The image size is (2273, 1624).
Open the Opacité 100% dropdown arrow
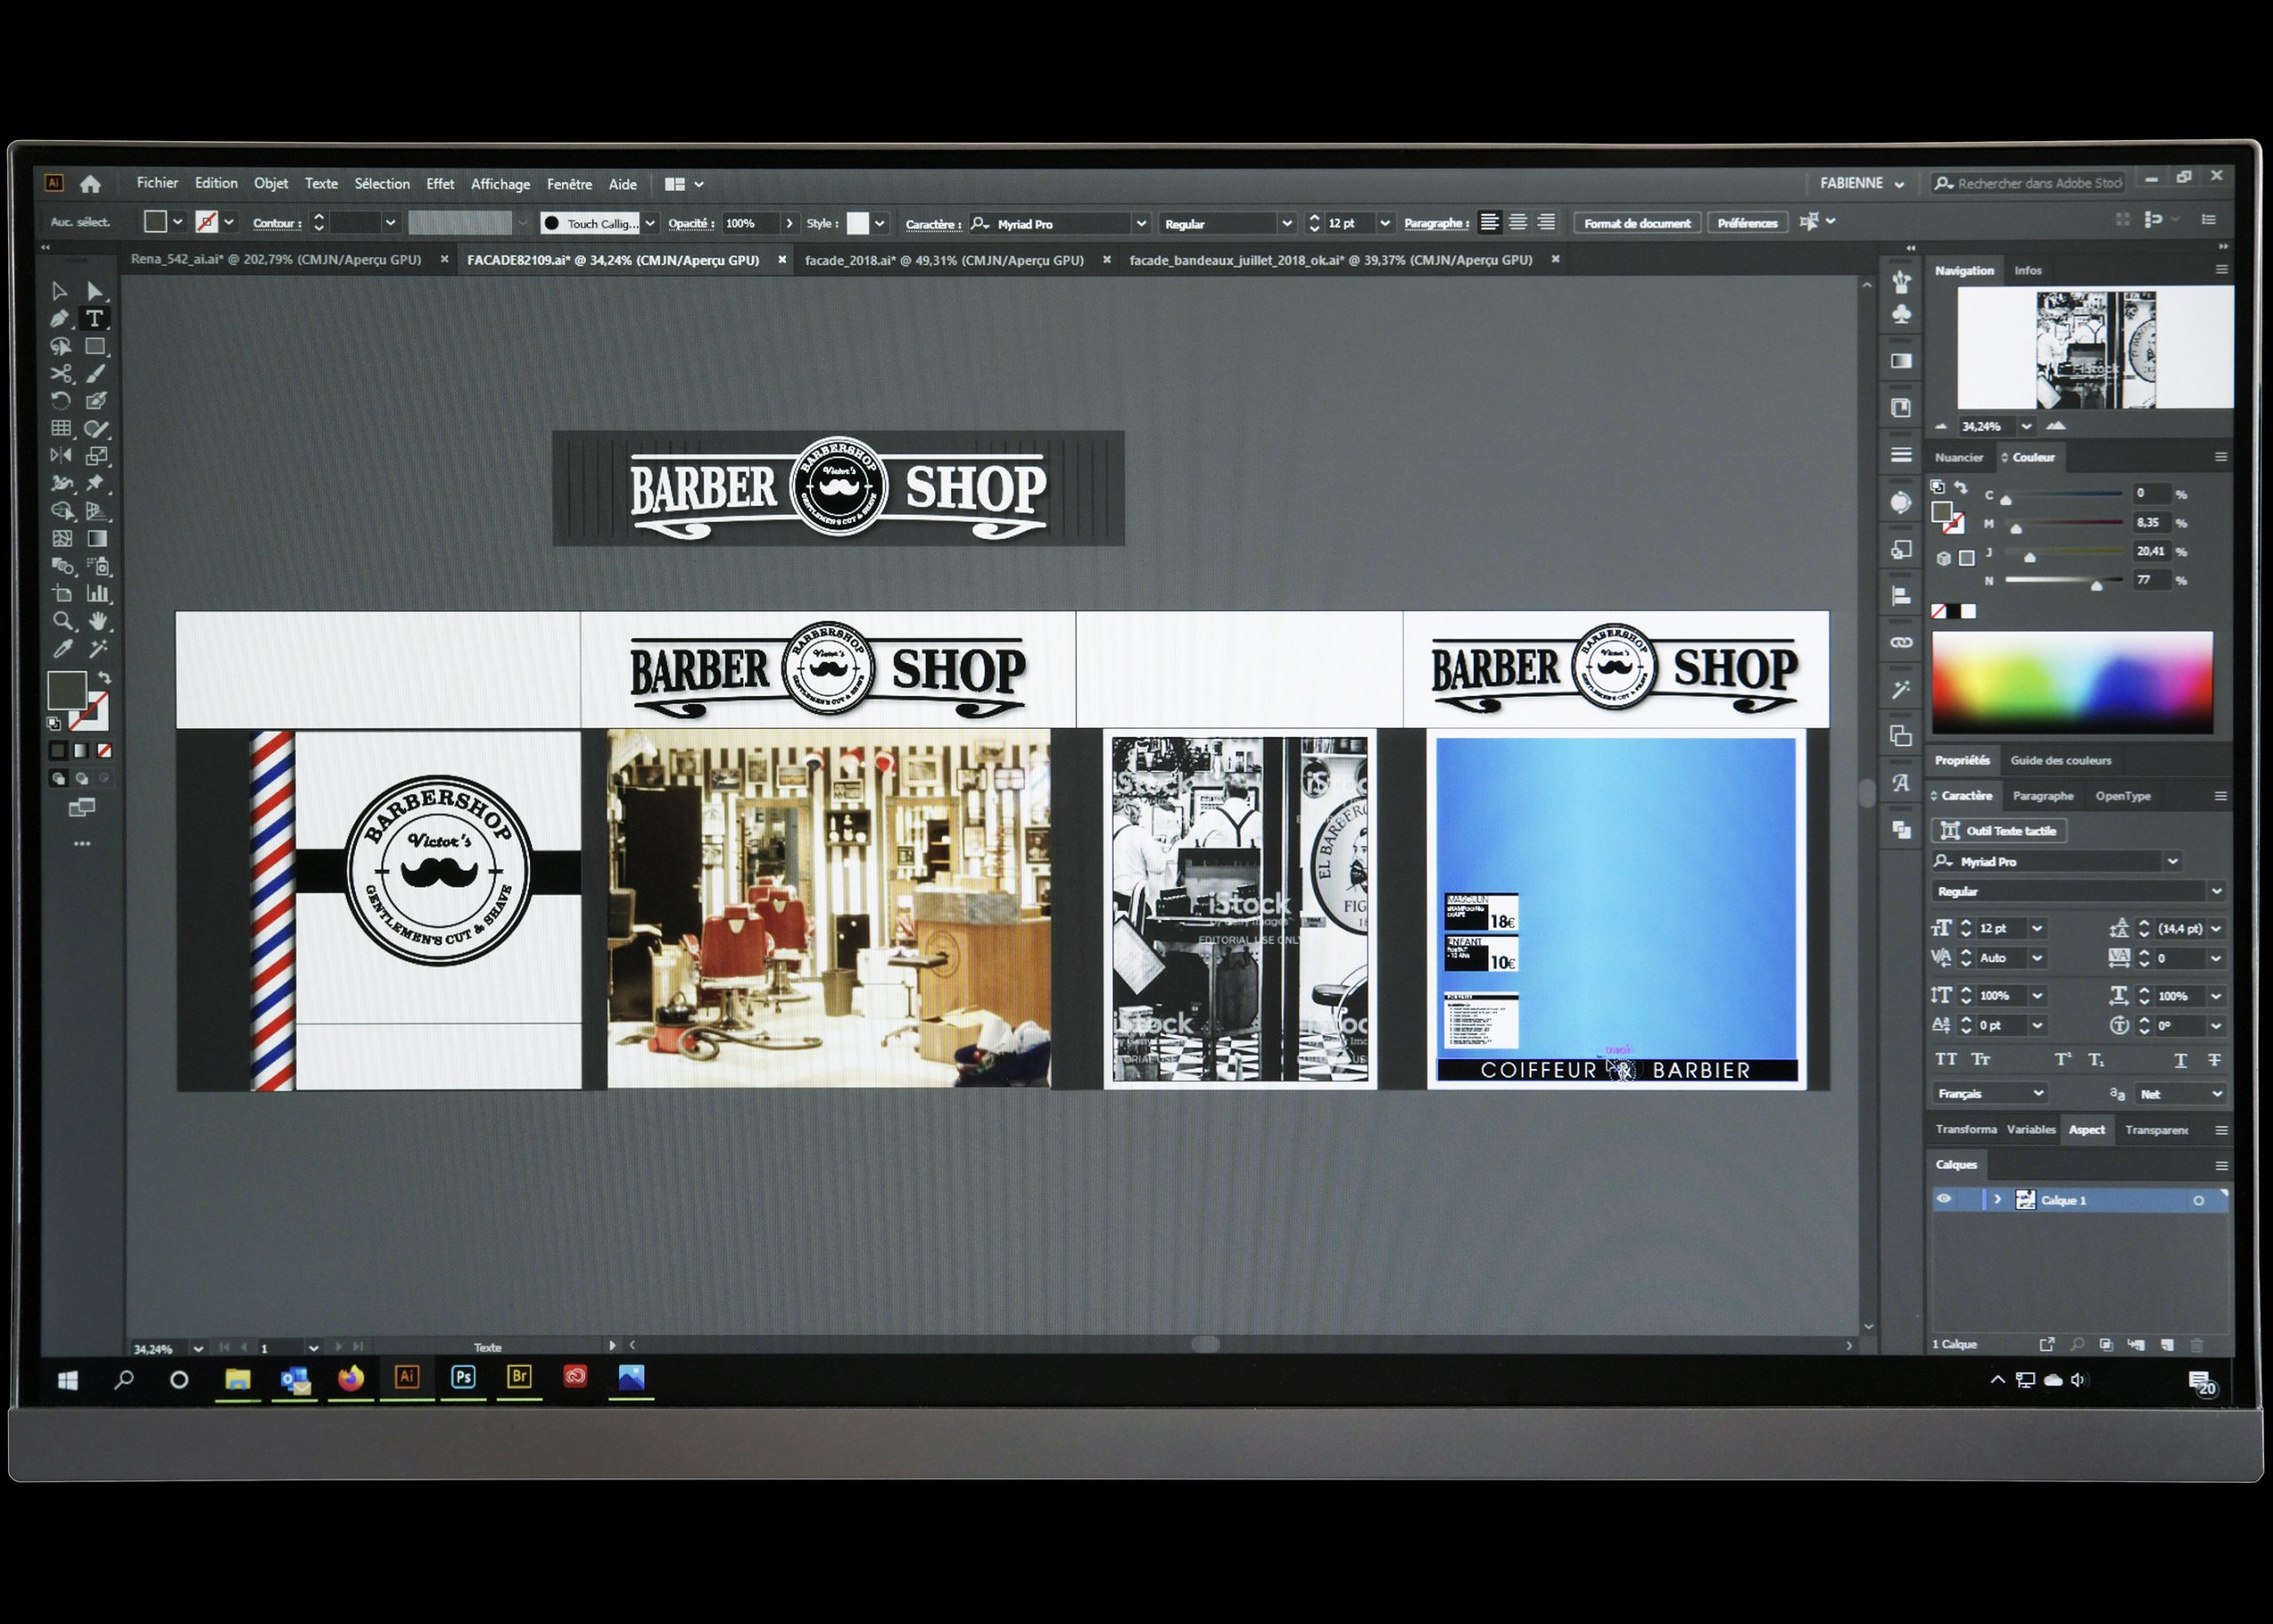789,223
